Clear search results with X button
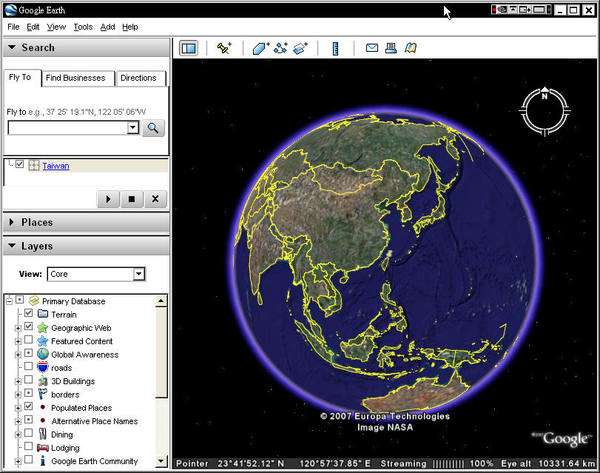Screen dimensions: 600x473 tap(155, 199)
